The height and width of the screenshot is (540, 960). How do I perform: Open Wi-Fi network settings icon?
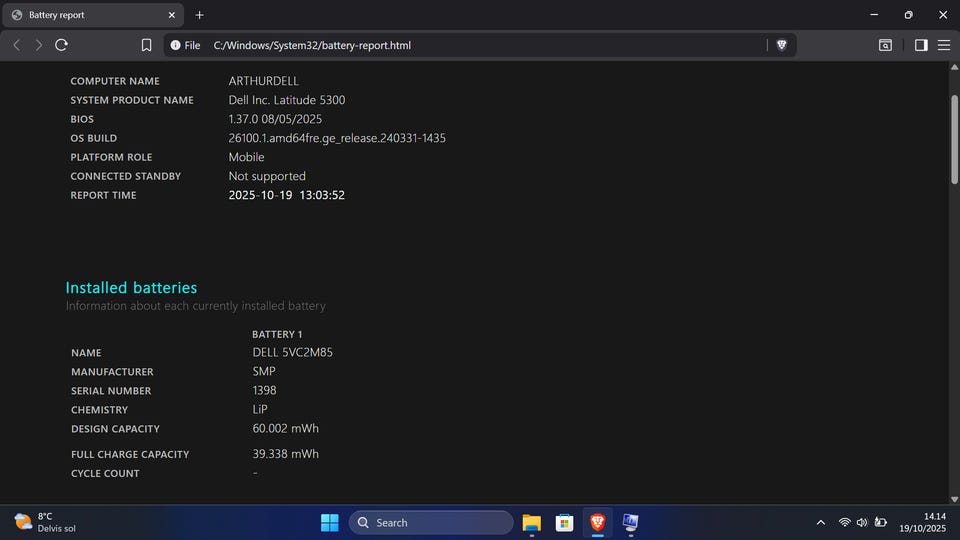click(844, 522)
